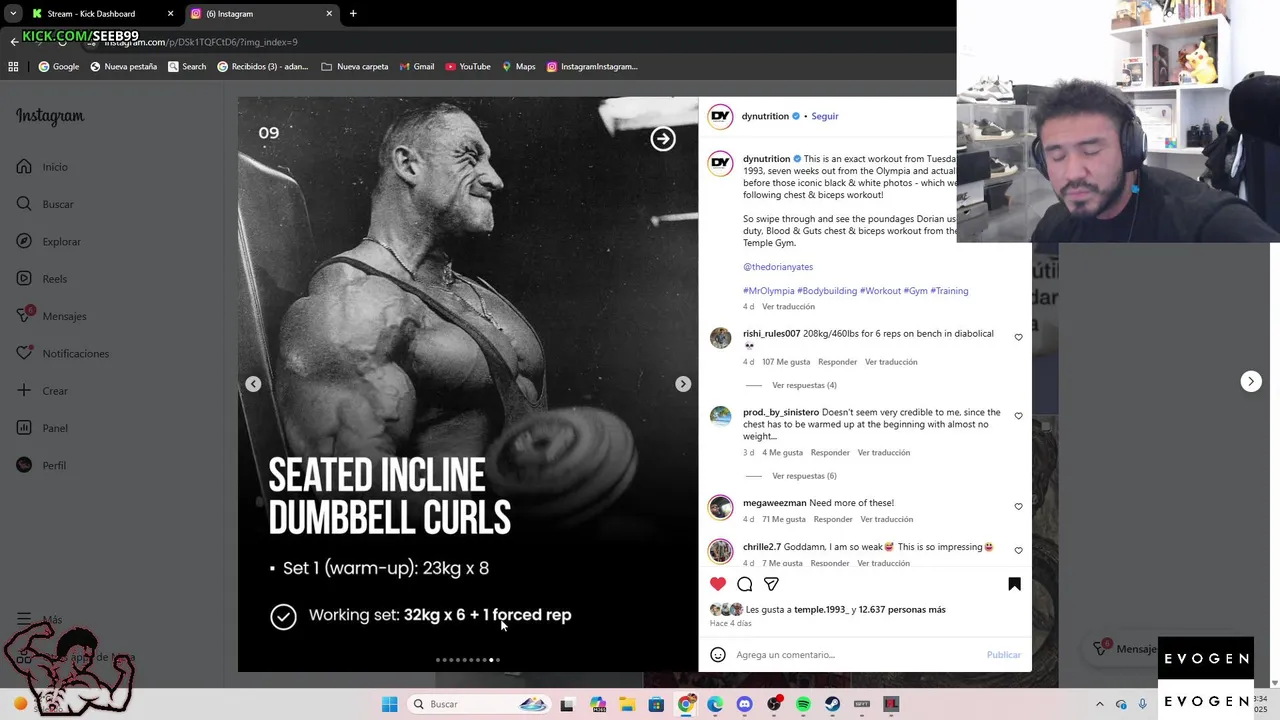
Task: Like chrille2.7's comment
Action: coord(1019,551)
